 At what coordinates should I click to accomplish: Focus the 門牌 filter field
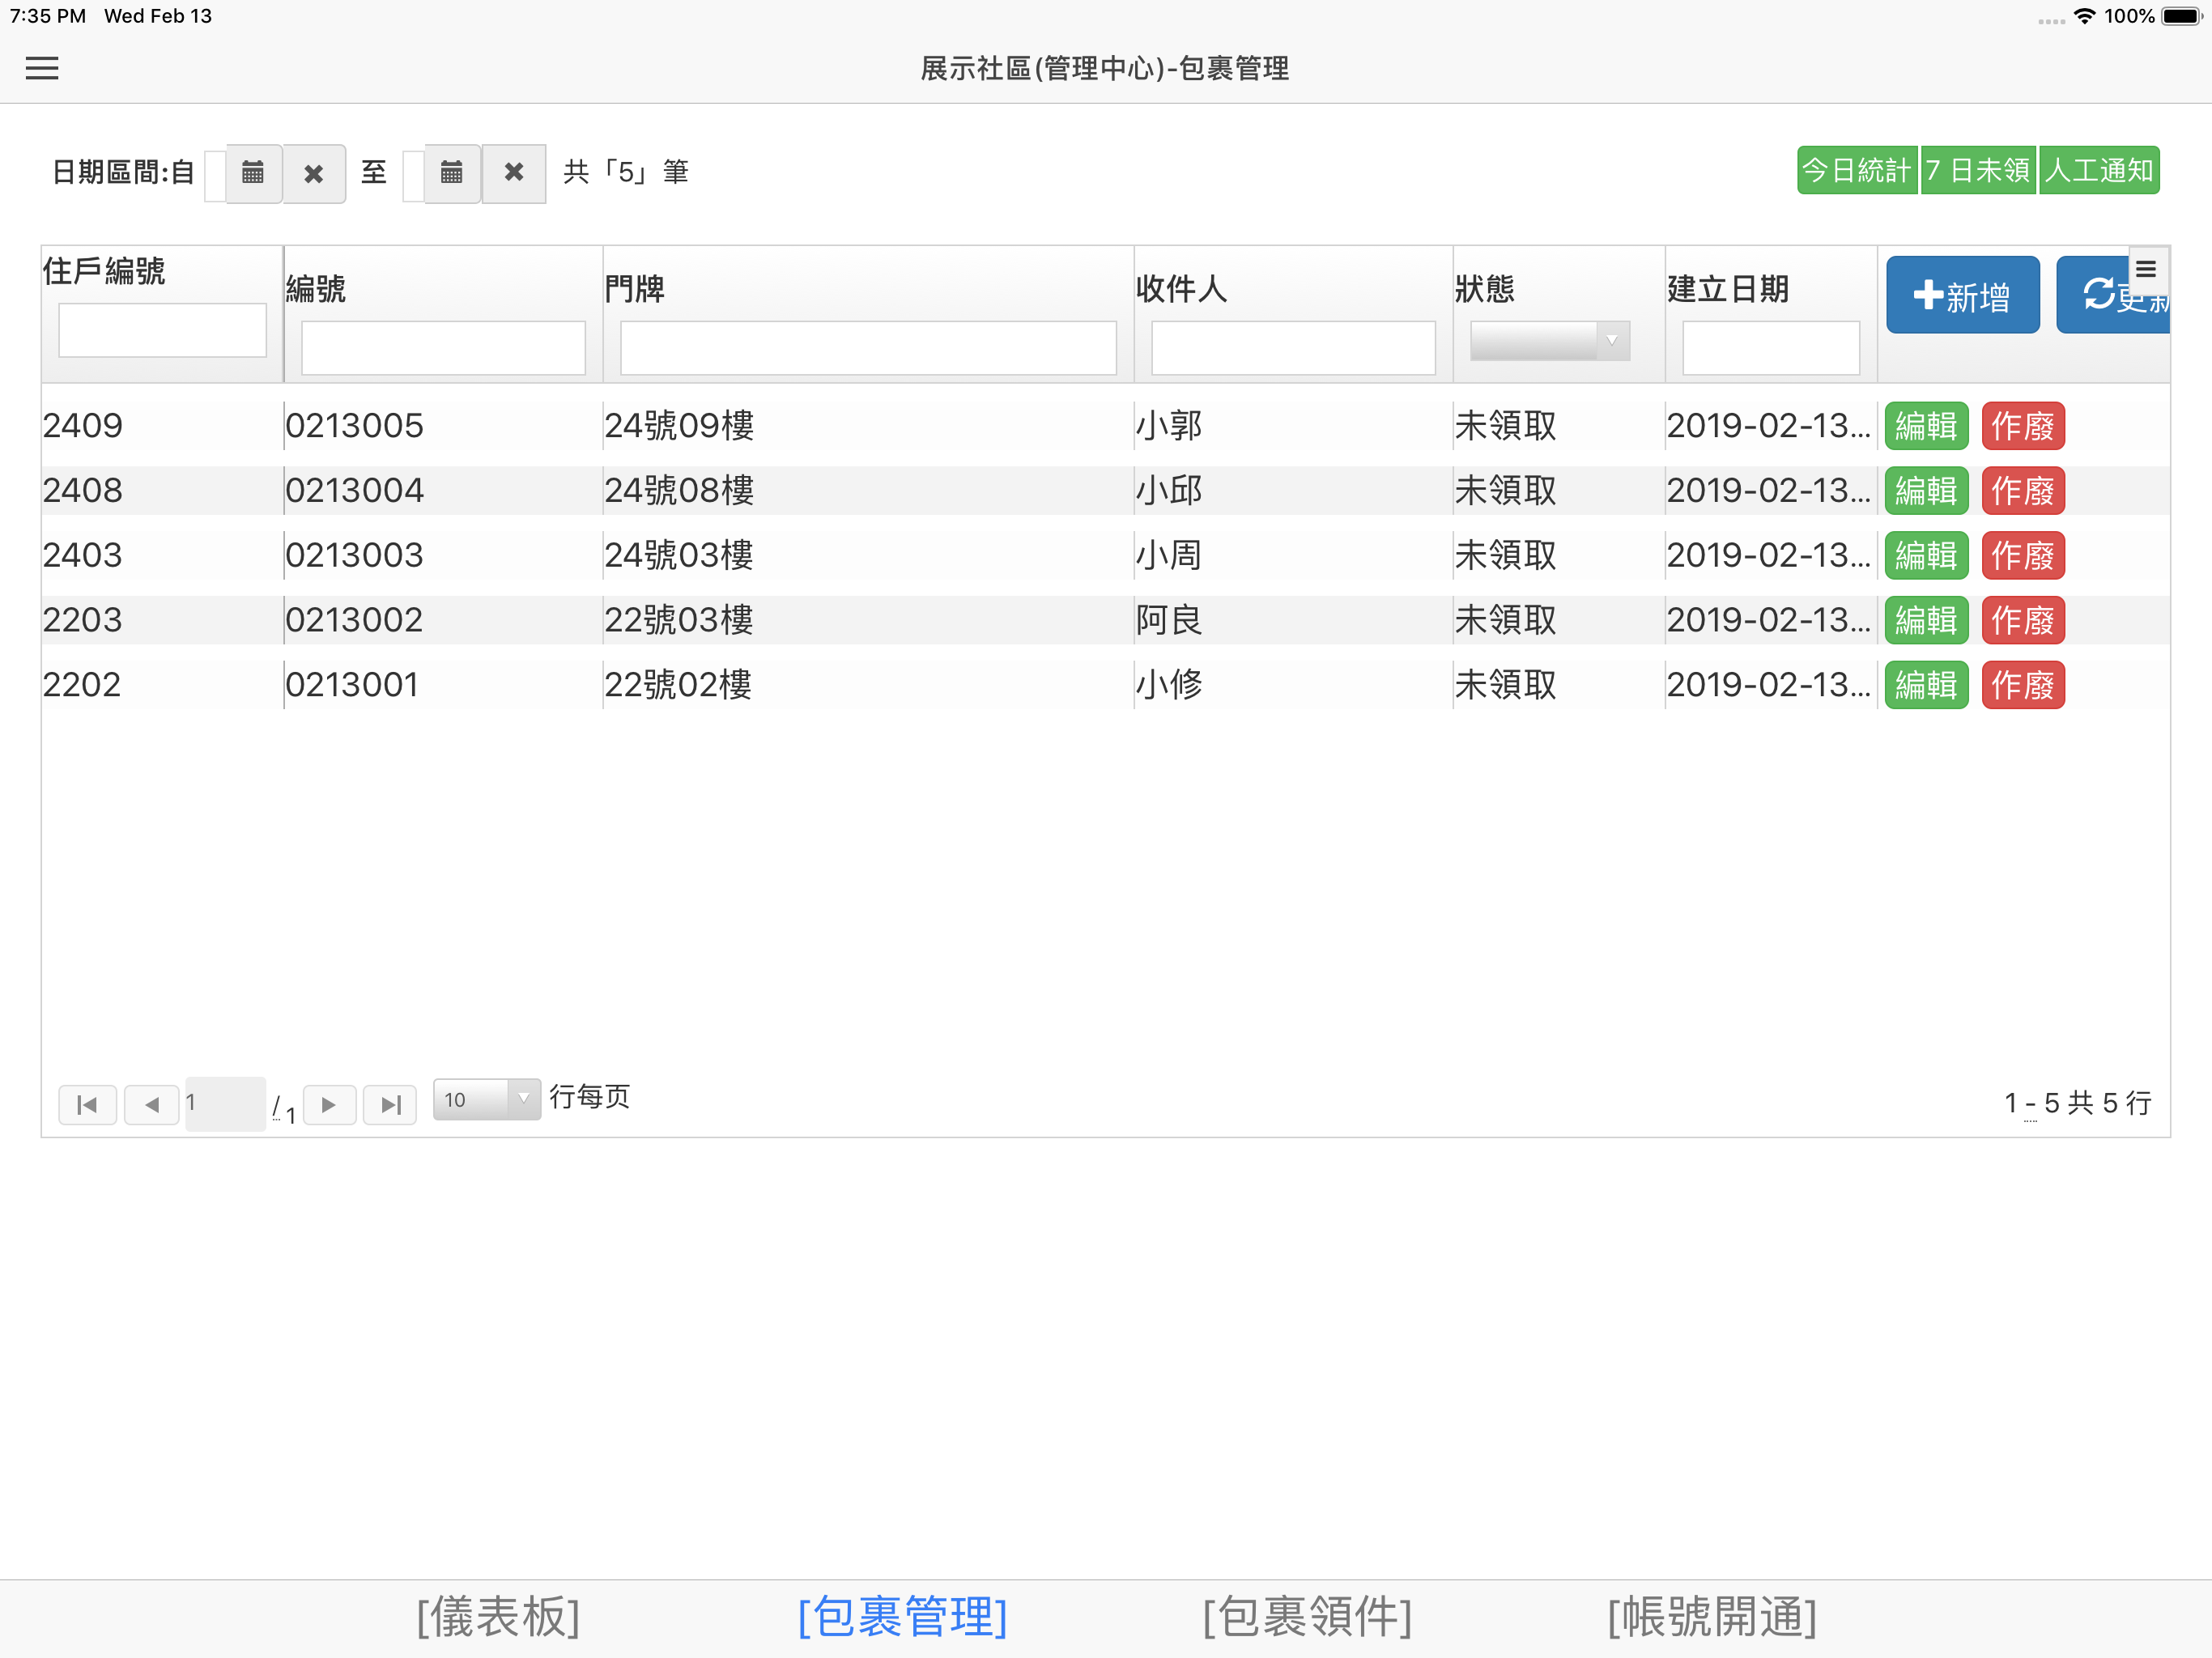868,348
